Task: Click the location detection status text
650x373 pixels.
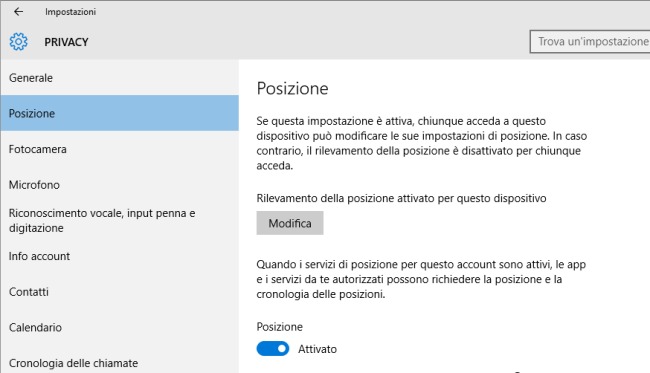Action: [x=401, y=198]
